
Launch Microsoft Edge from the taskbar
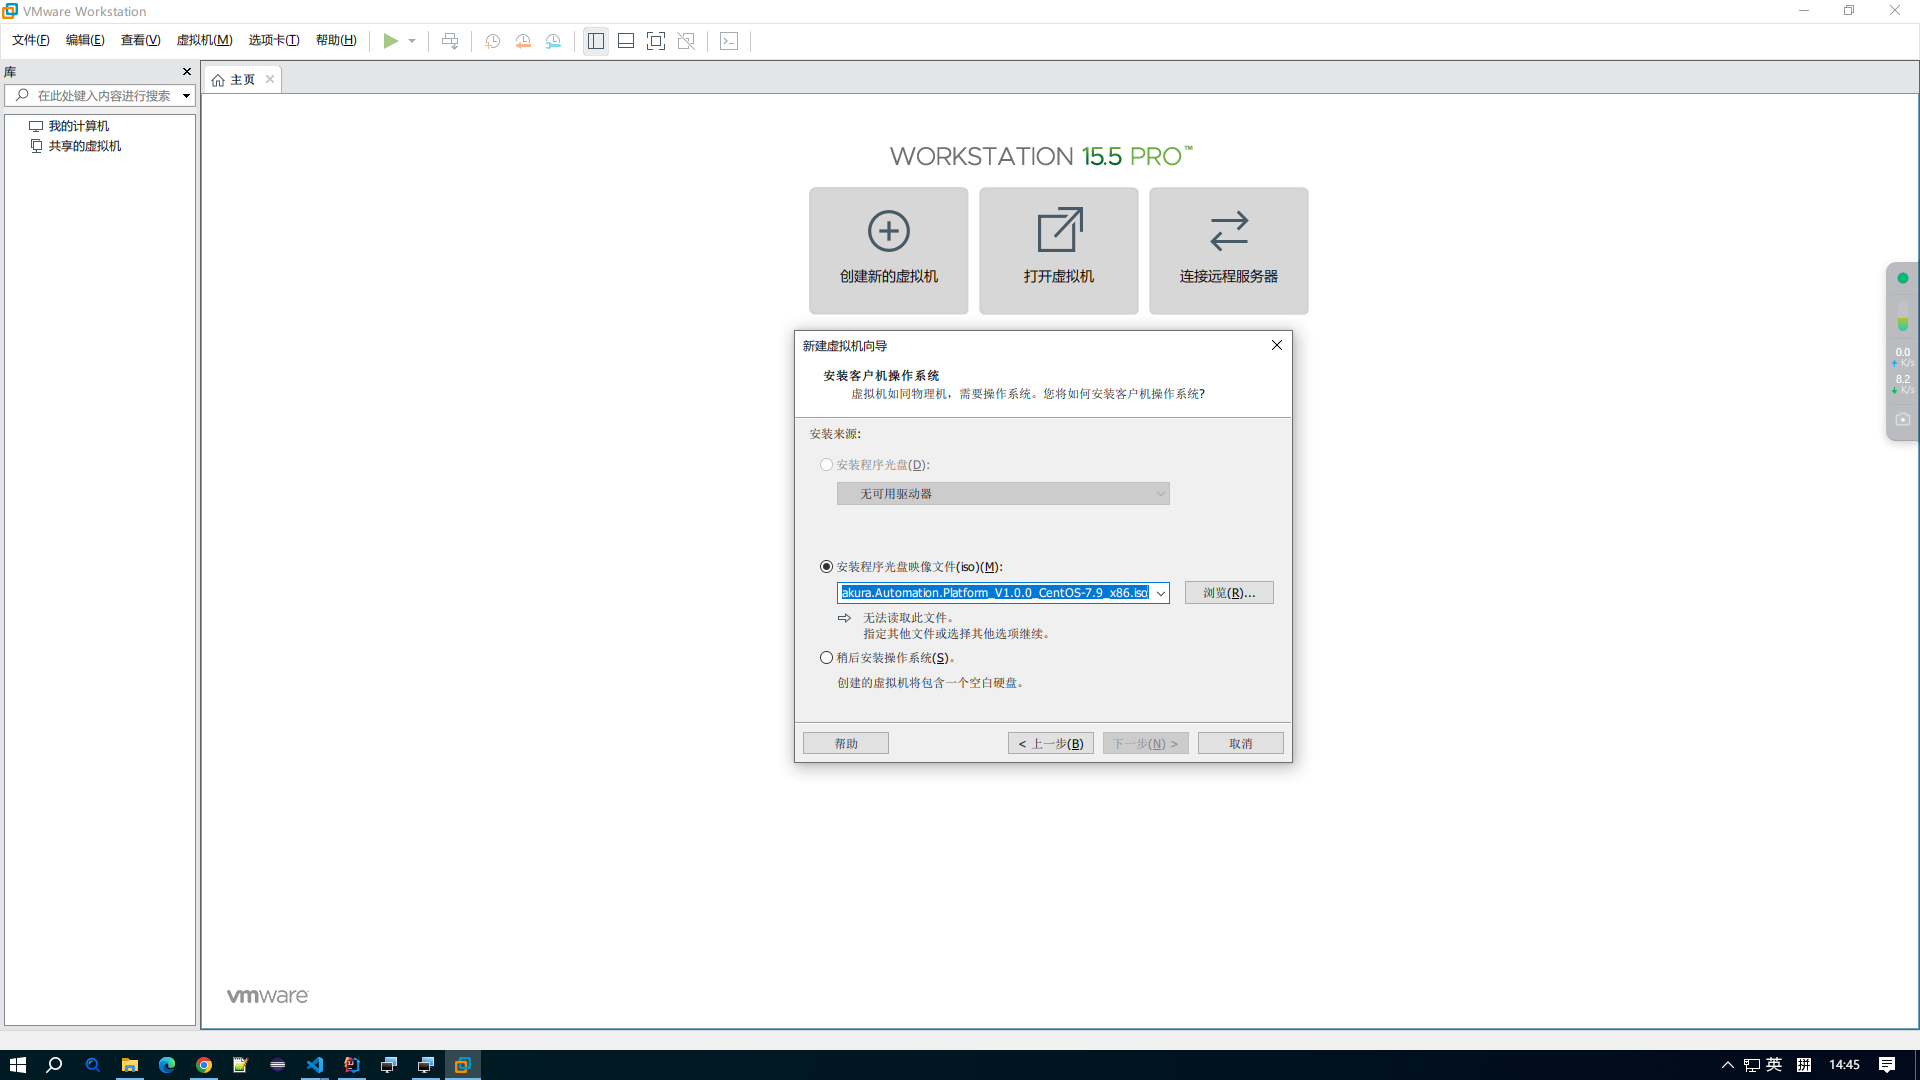click(167, 1065)
